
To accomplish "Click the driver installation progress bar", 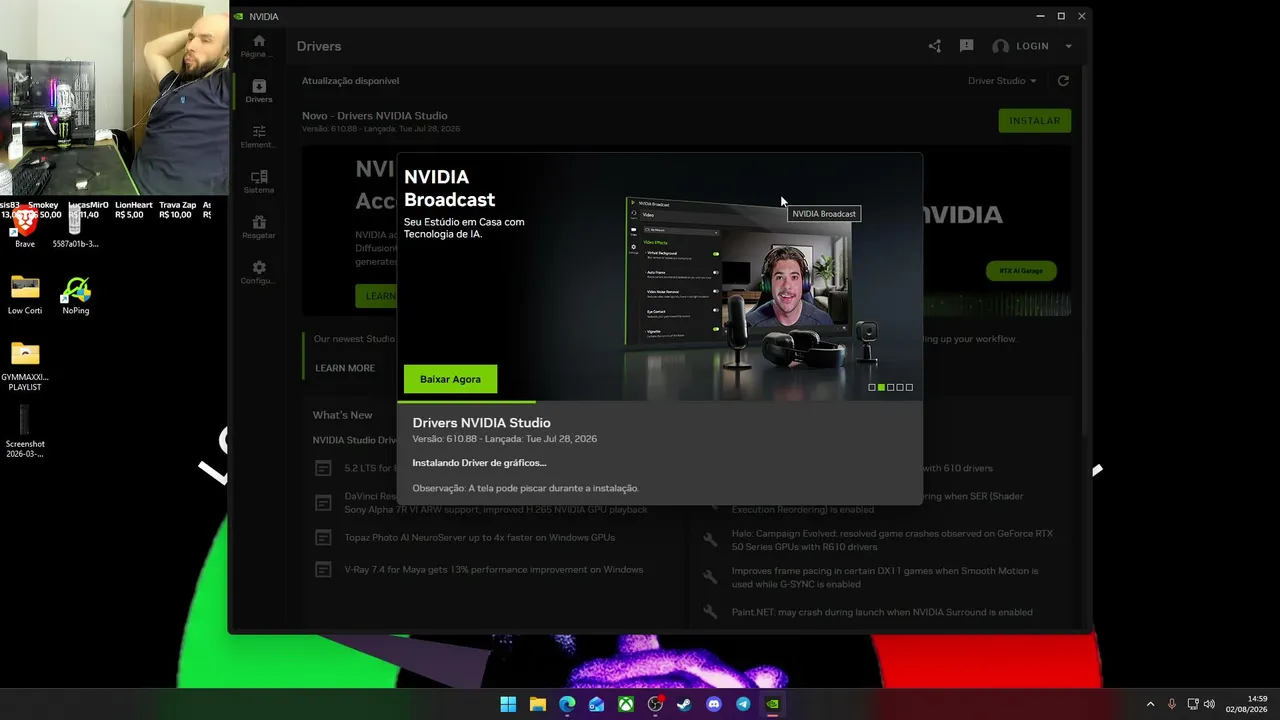I will [660, 402].
